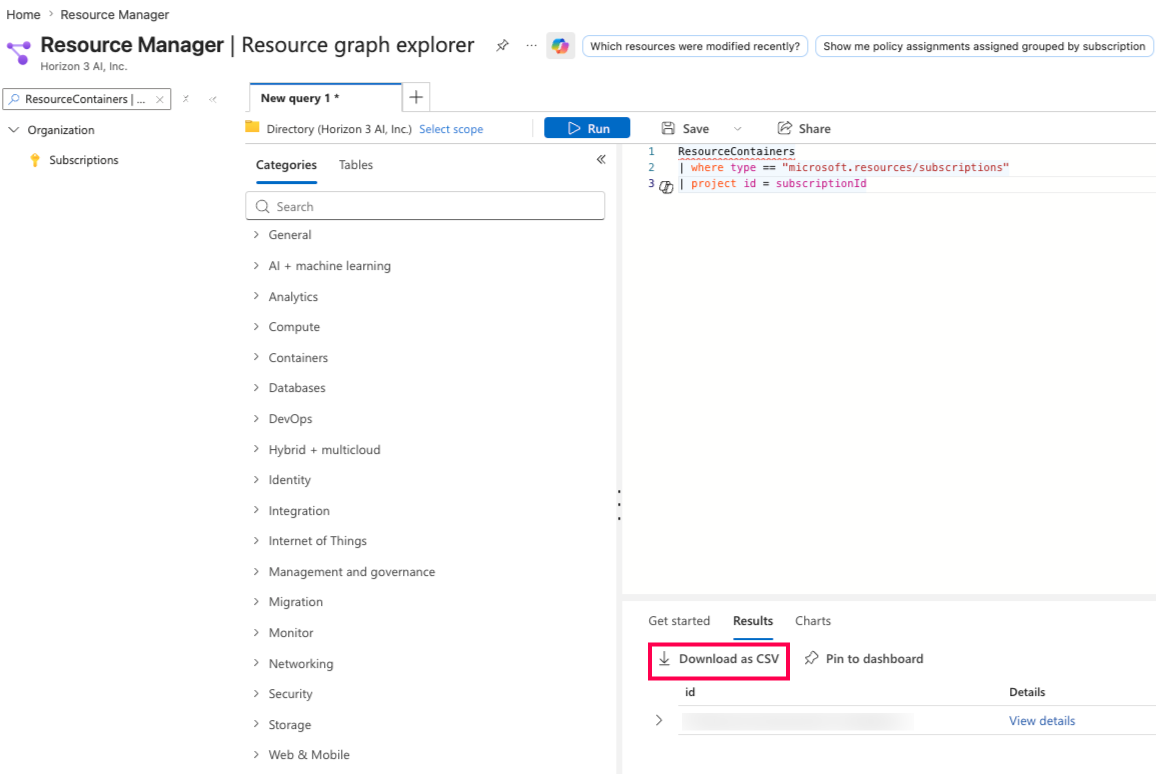Add a new query tab
Image resolution: width=1156 pixels, height=774 pixels.
(416, 97)
